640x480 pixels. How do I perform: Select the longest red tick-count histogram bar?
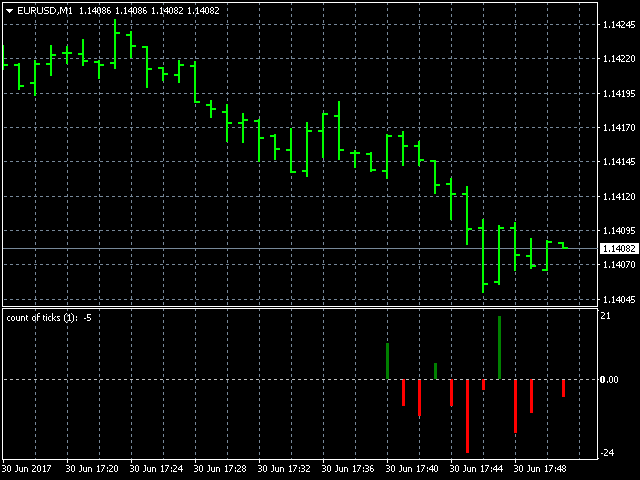click(x=467, y=416)
